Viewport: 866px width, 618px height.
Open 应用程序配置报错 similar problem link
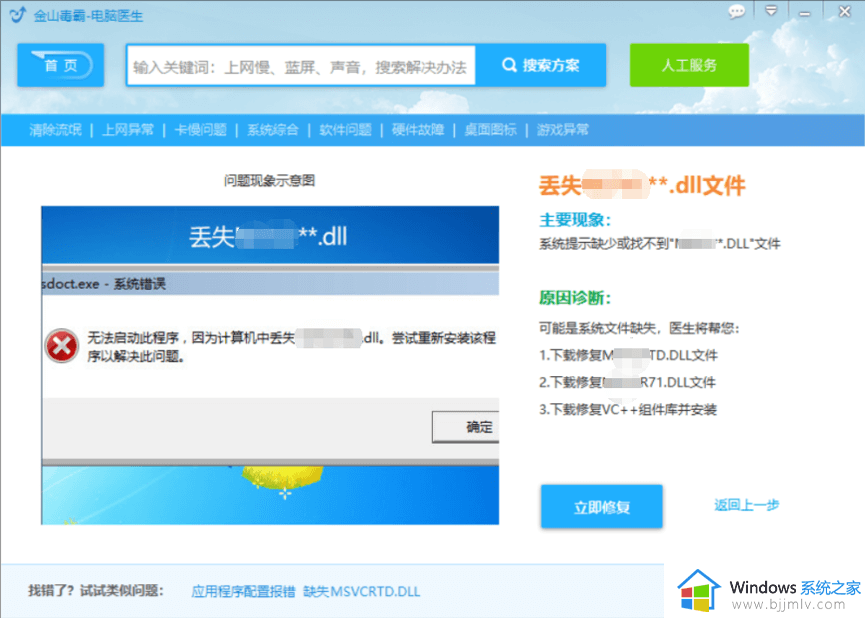243,591
